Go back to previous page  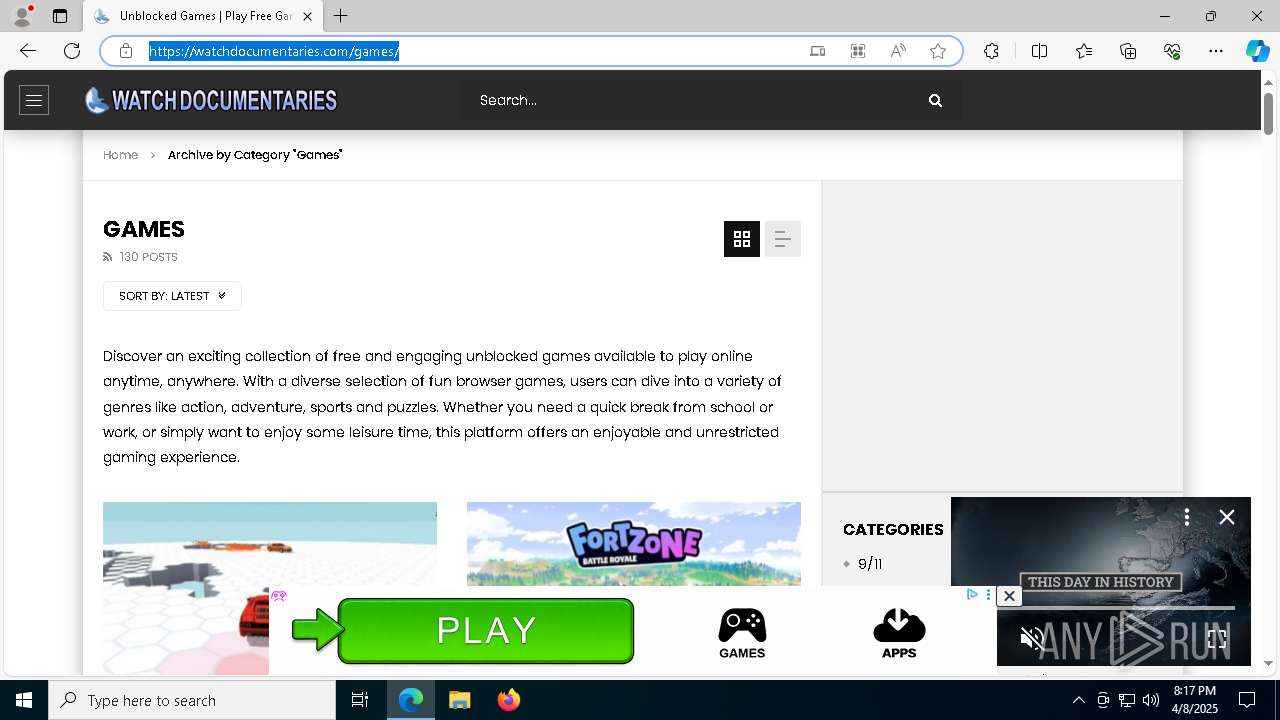tap(28, 51)
